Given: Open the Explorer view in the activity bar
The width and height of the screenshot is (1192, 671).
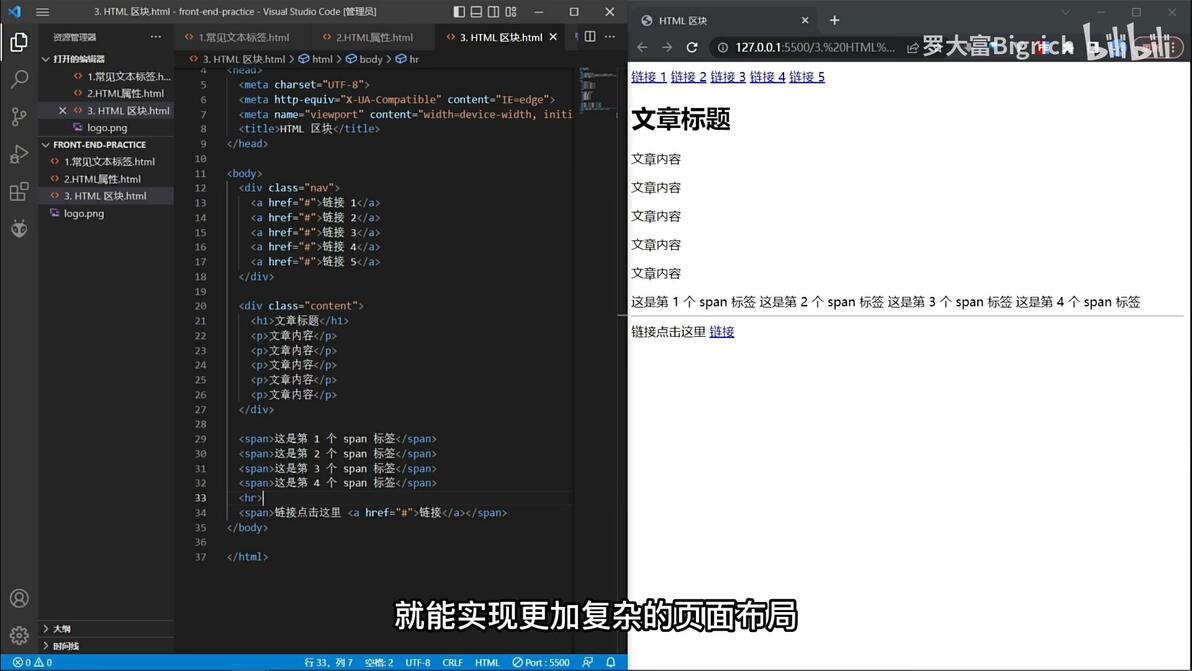Looking at the screenshot, I should click(19, 42).
